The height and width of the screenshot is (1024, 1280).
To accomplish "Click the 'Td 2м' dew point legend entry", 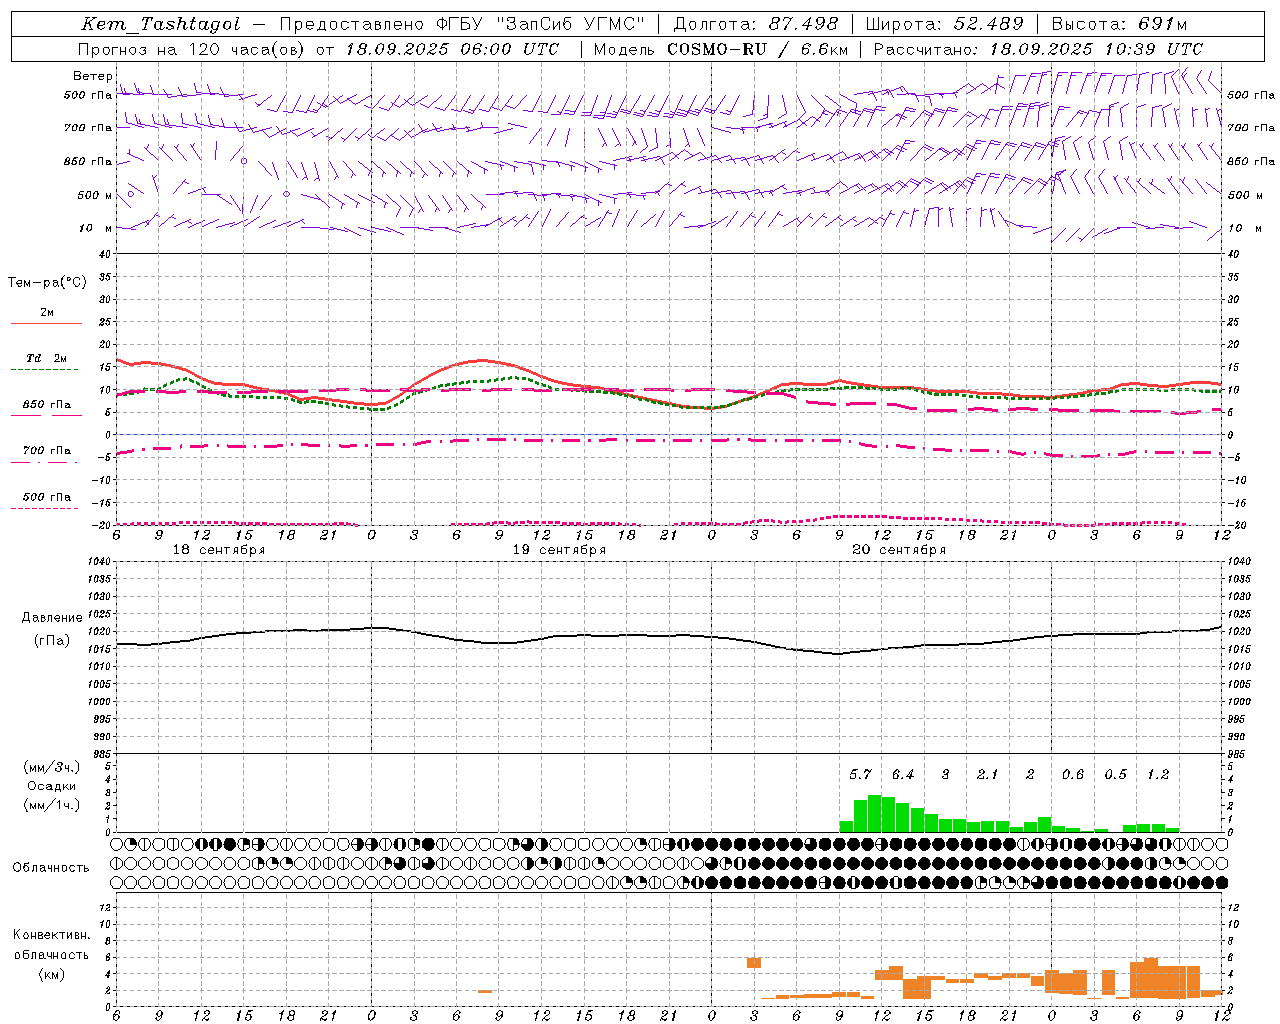I will [x=47, y=358].
